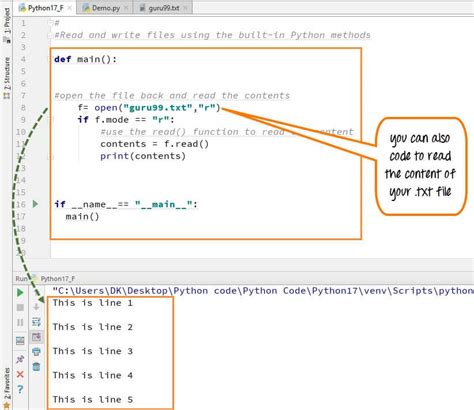This screenshot has height=410, width=474.
Task: Switch to the Demo.py editor tab
Action: click(105, 8)
